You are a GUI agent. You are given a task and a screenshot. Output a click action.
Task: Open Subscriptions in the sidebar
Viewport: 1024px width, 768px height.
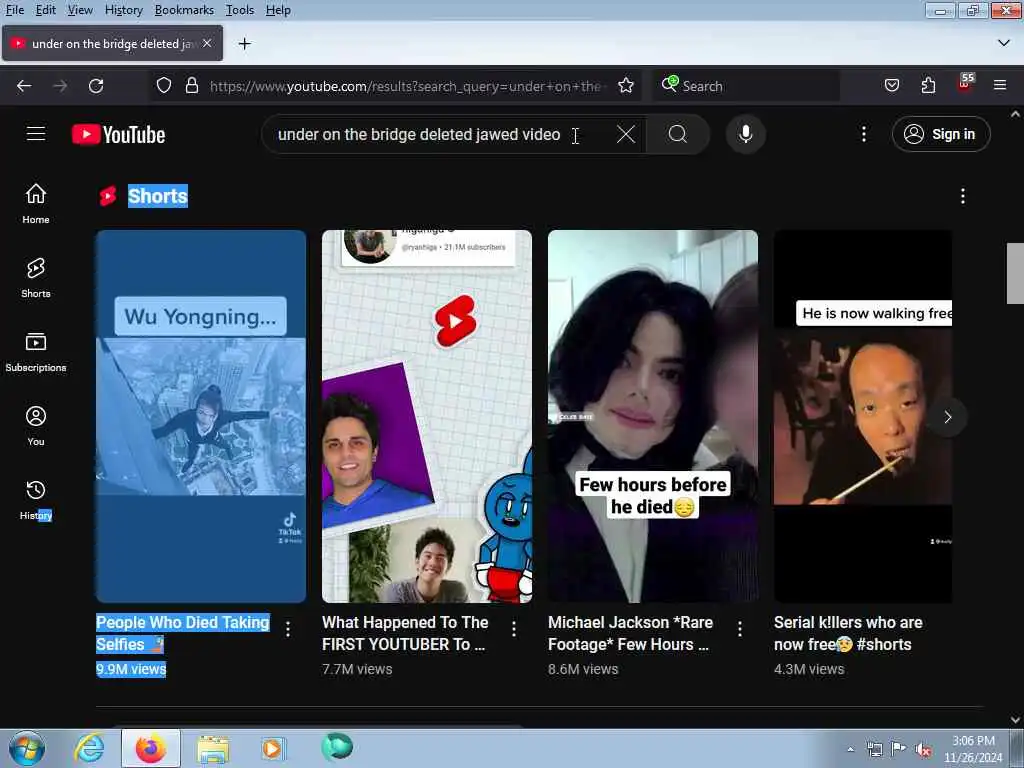pos(36,351)
